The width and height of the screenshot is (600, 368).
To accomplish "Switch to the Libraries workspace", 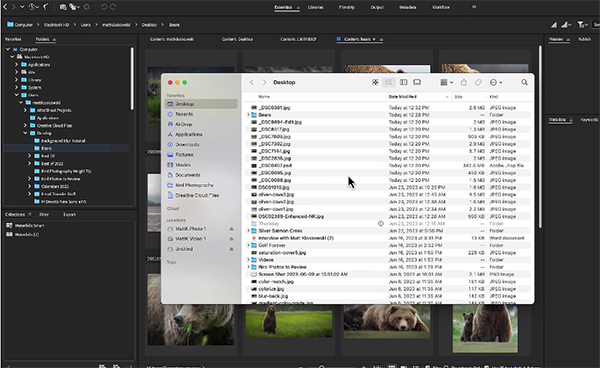I will tap(316, 7).
